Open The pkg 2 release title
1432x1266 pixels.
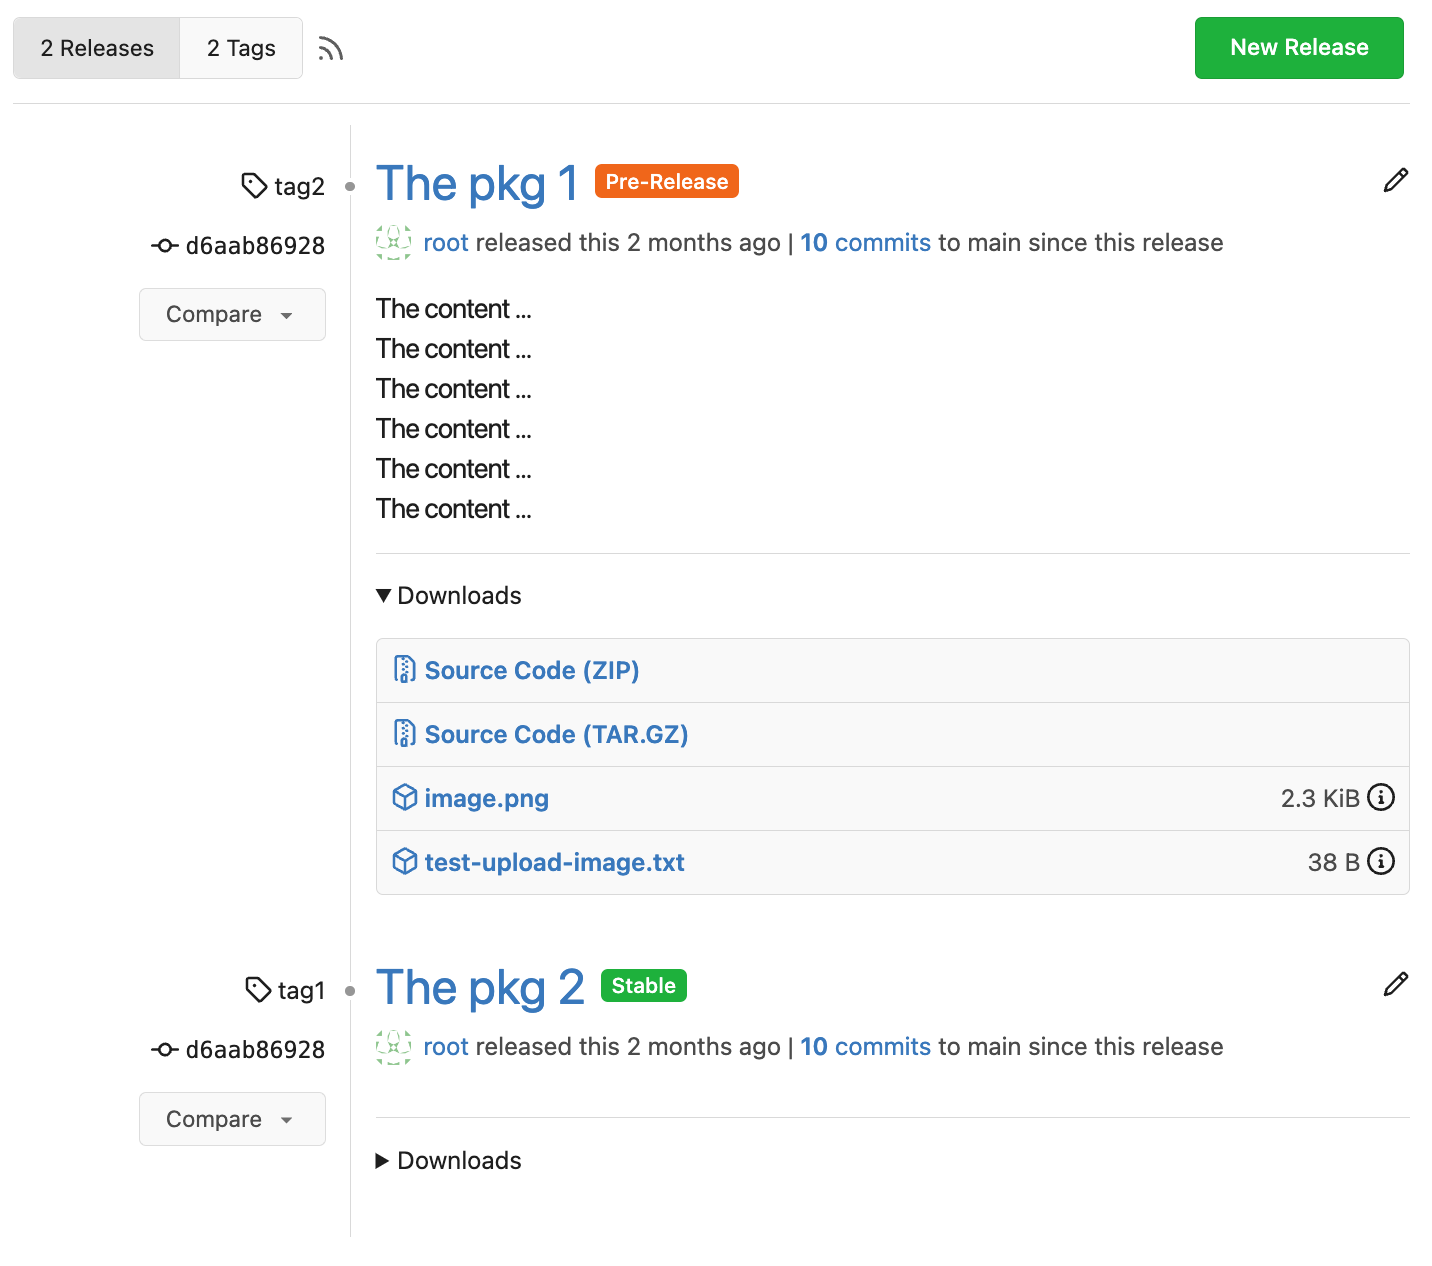point(480,988)
